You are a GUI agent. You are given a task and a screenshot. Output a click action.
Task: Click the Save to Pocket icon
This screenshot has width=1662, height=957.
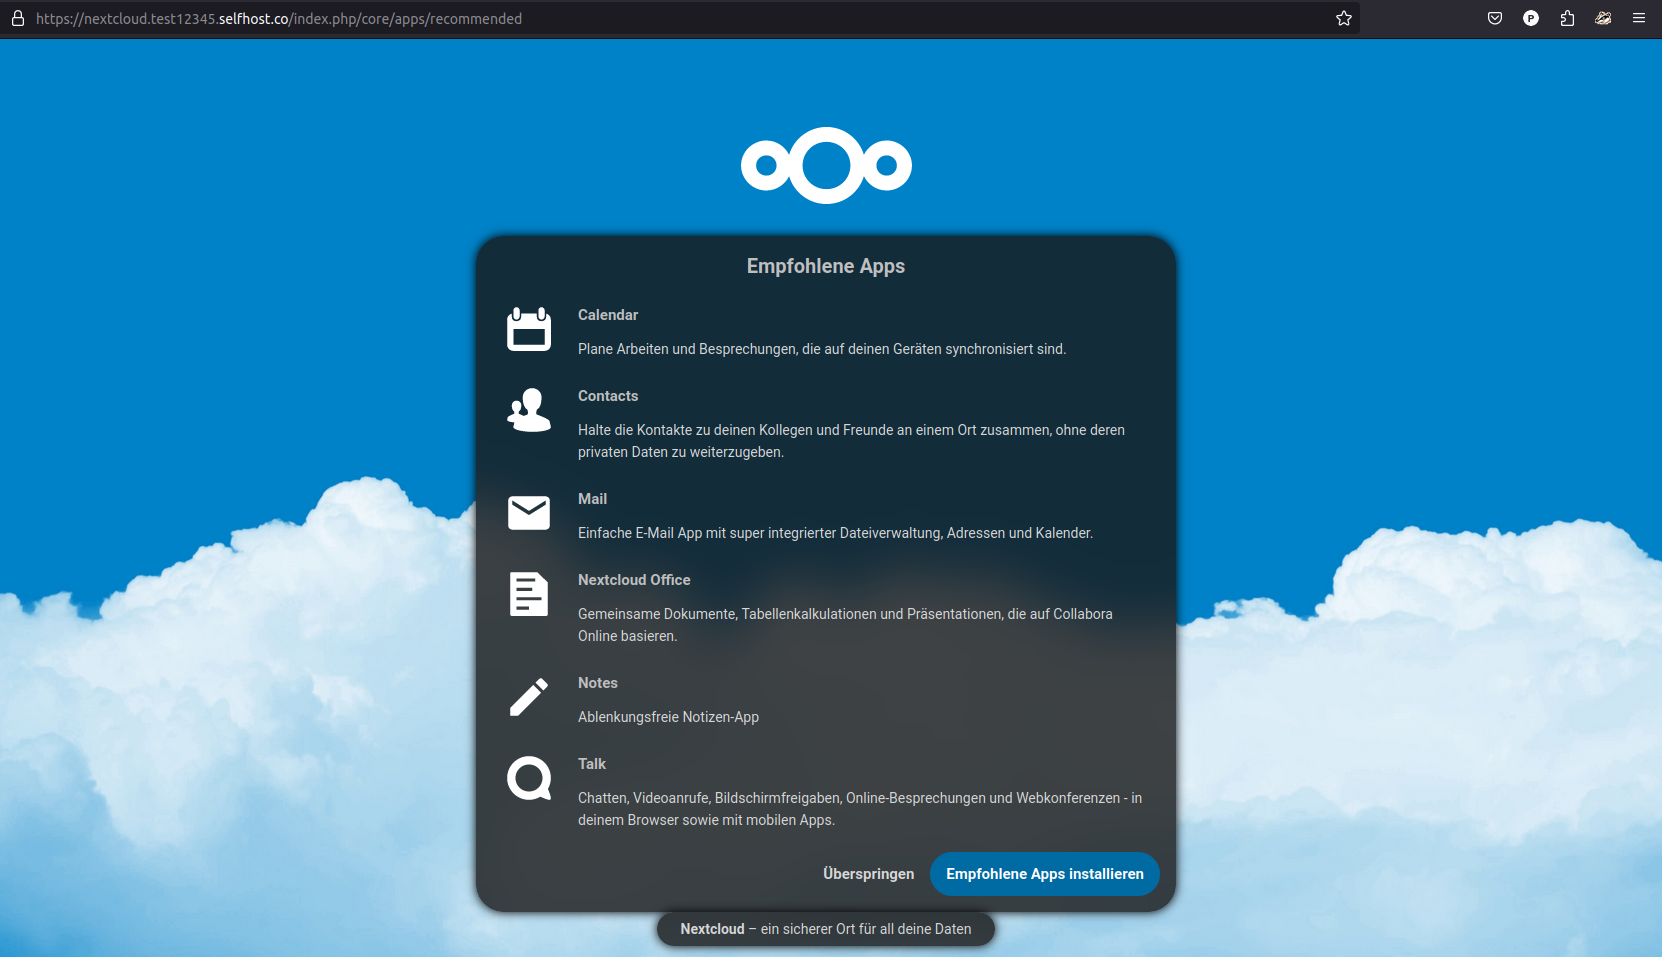click(1495, 18)
